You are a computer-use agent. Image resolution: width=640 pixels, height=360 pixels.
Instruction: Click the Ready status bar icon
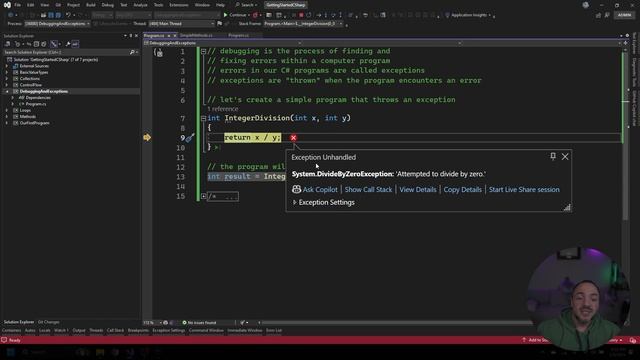4,340
